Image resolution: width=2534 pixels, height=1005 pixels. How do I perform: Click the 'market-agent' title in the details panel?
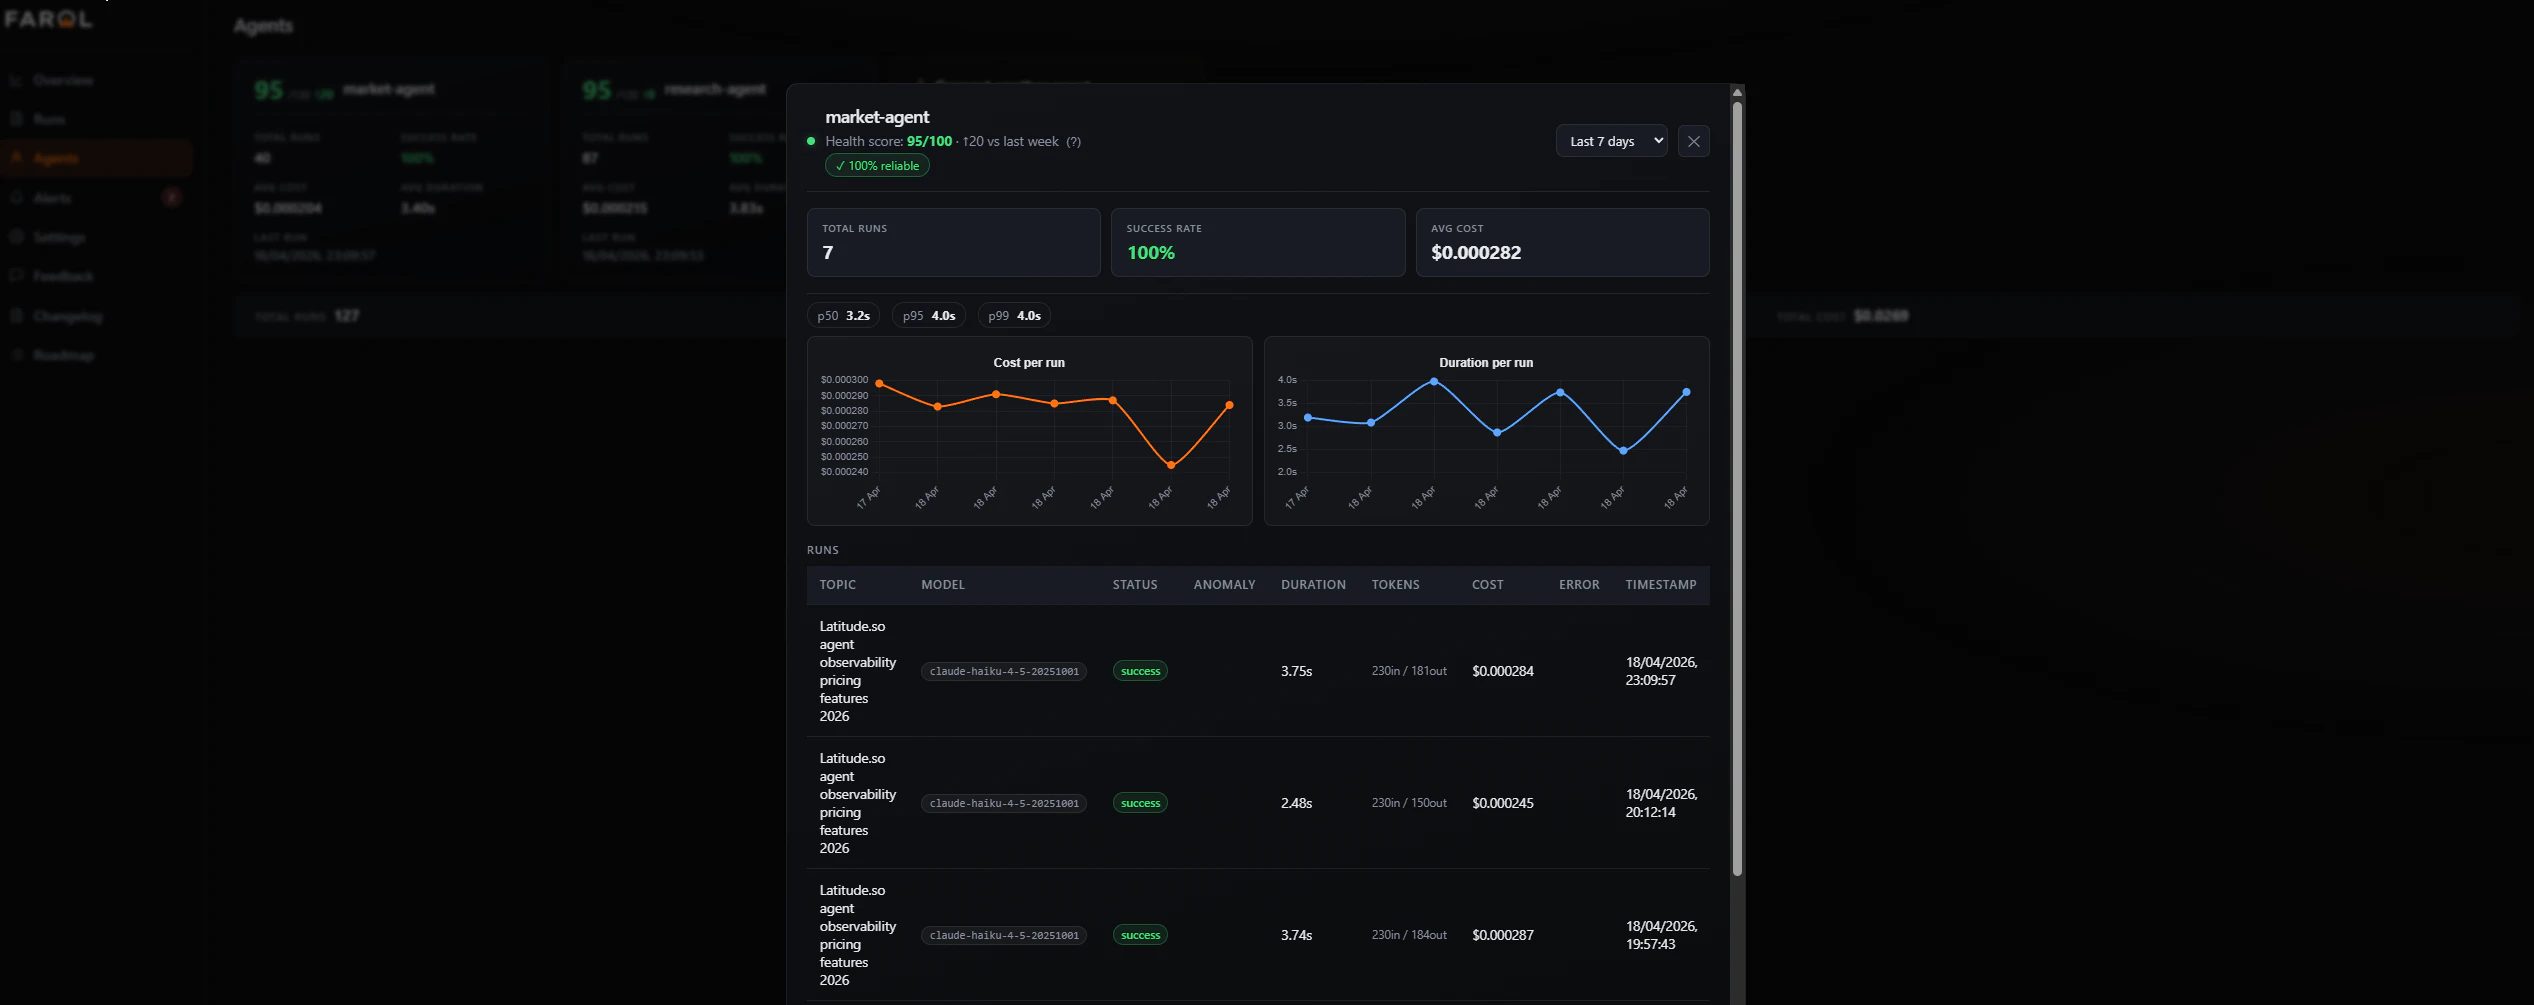877,117
